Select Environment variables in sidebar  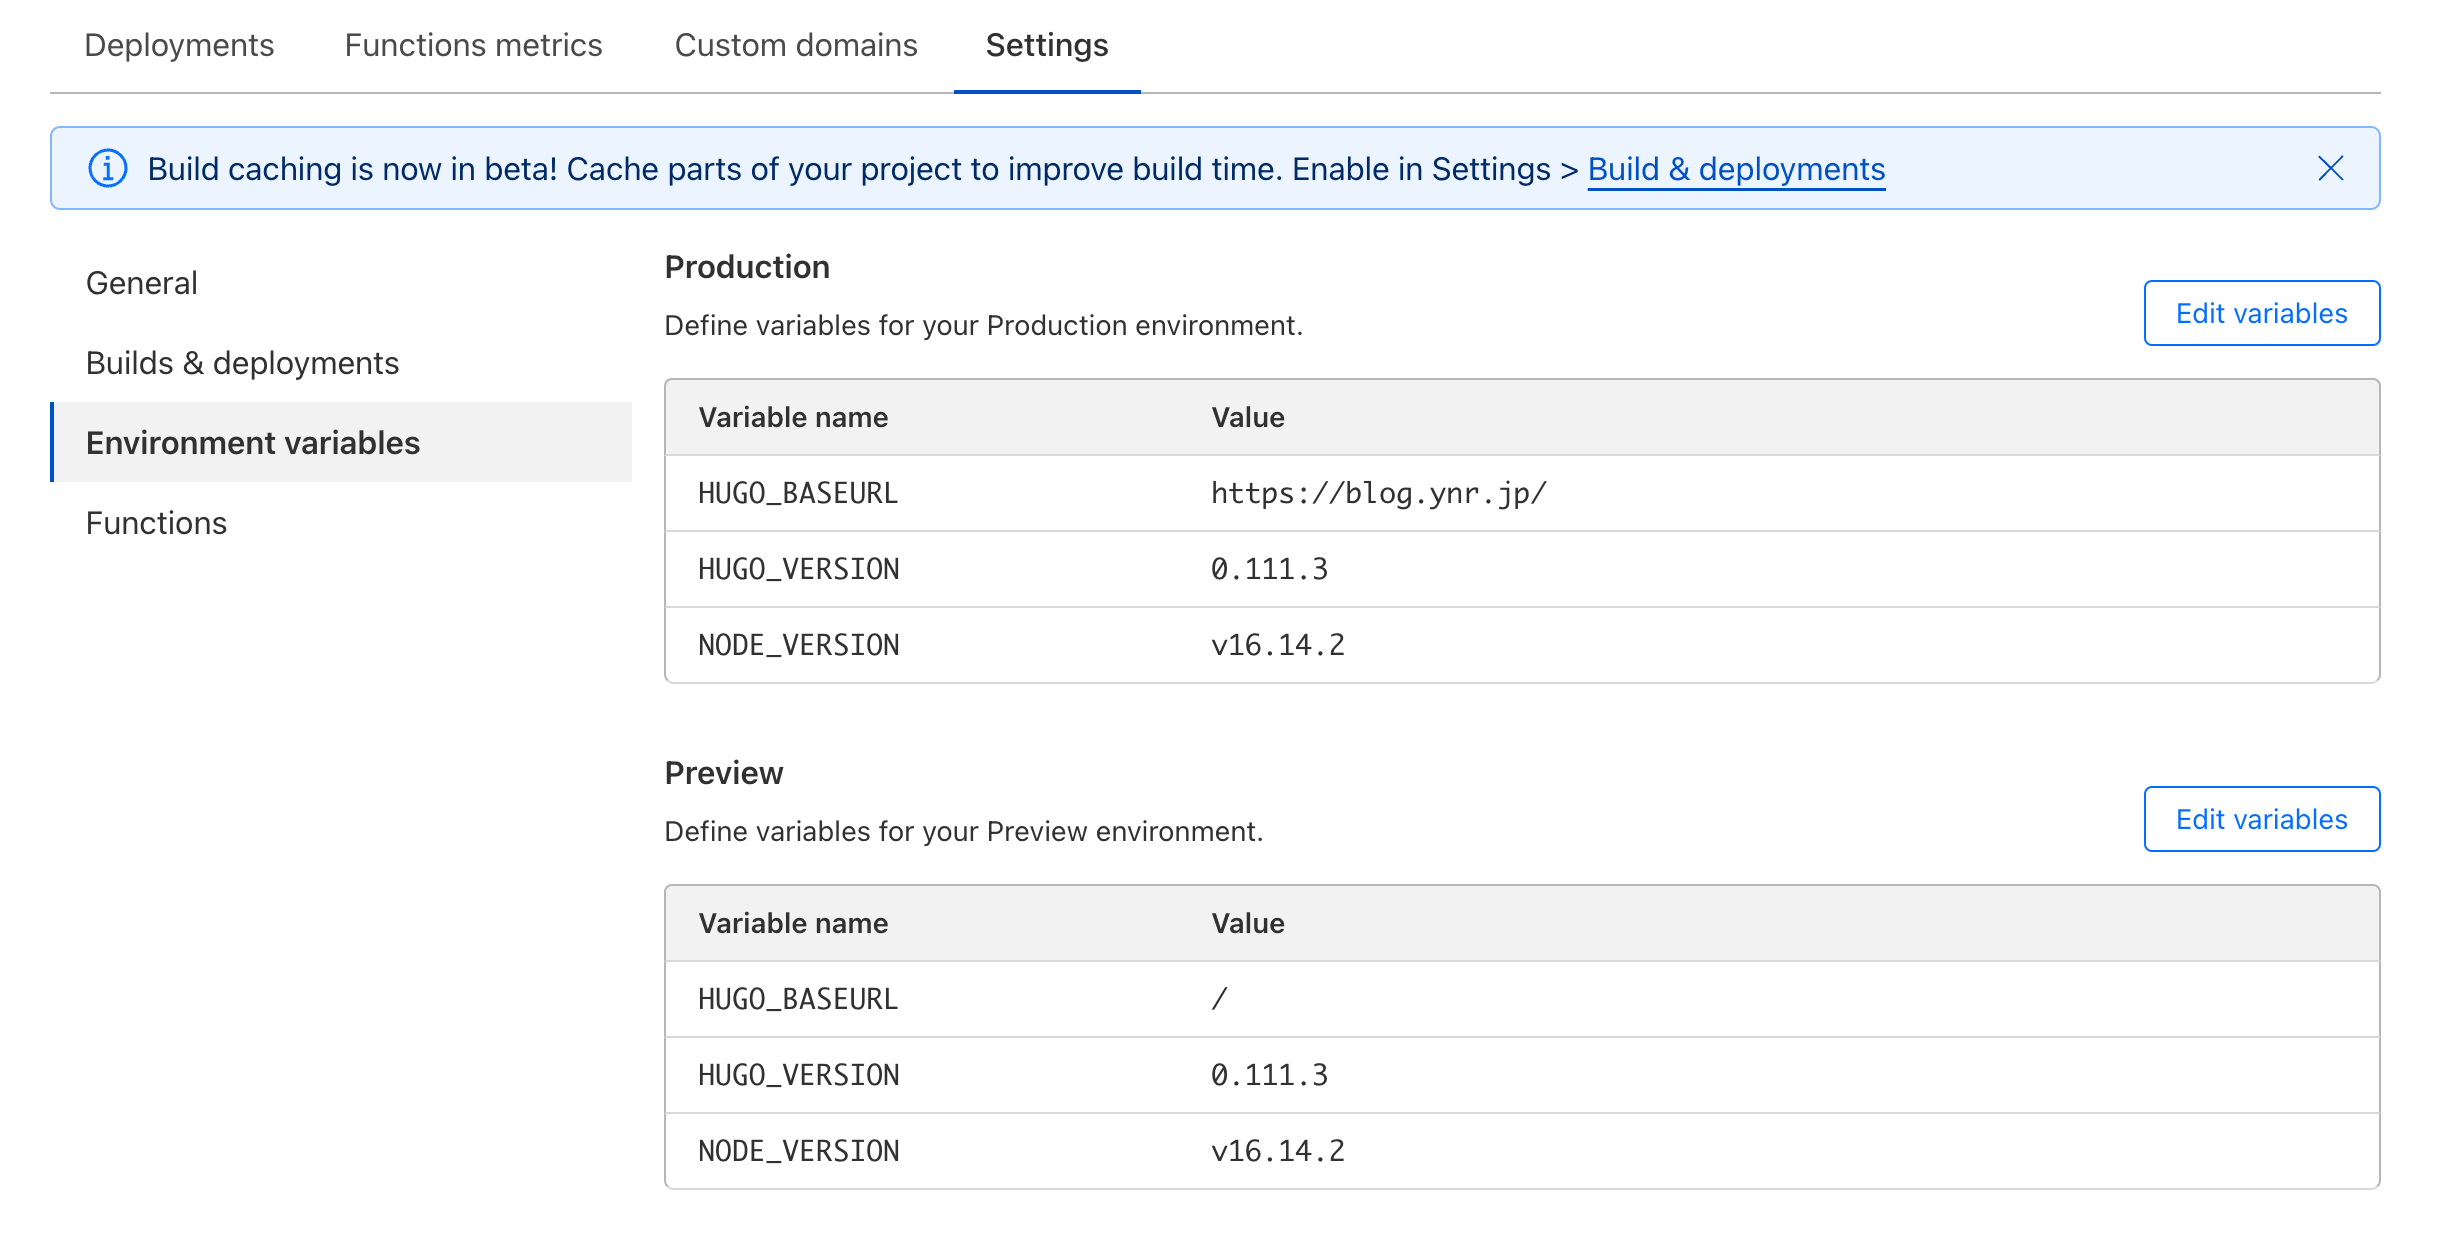coord(253,443)
